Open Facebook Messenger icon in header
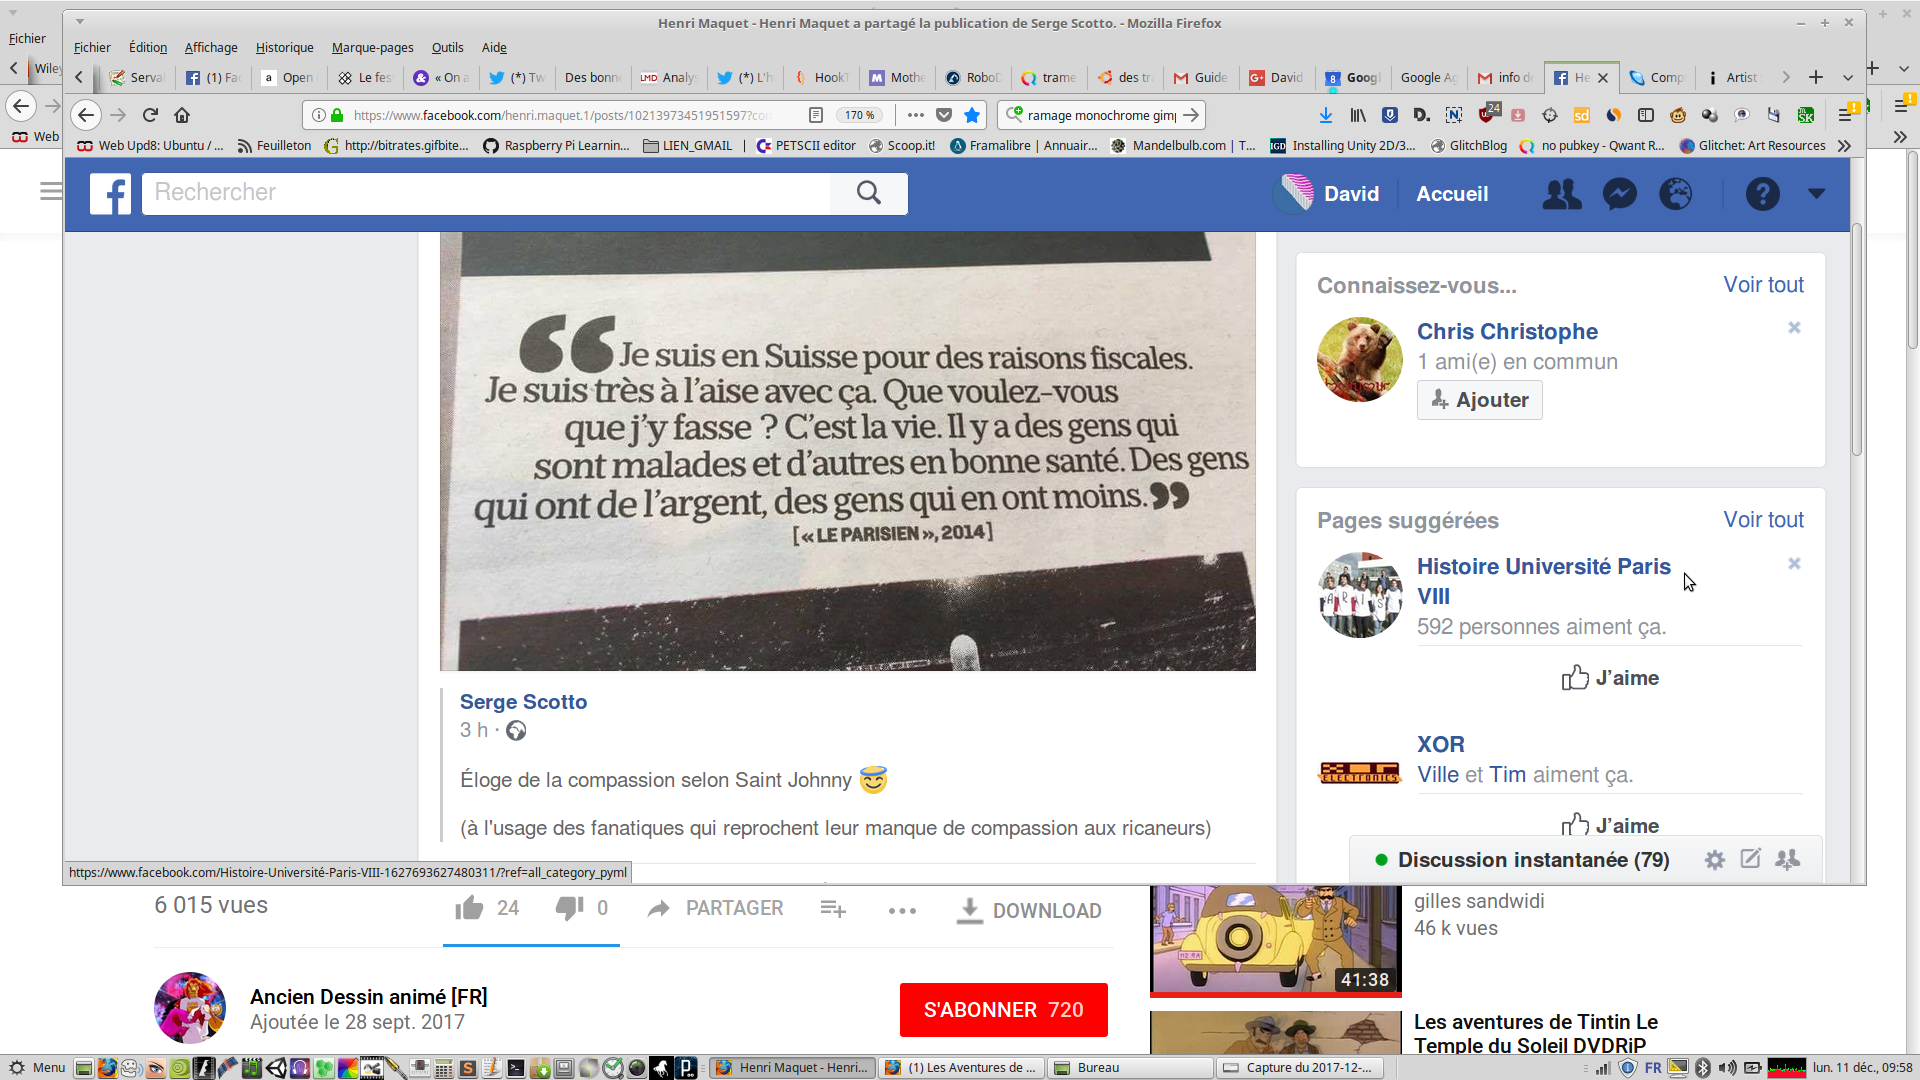1920x1080 pixels. (x=1619, y=194)
